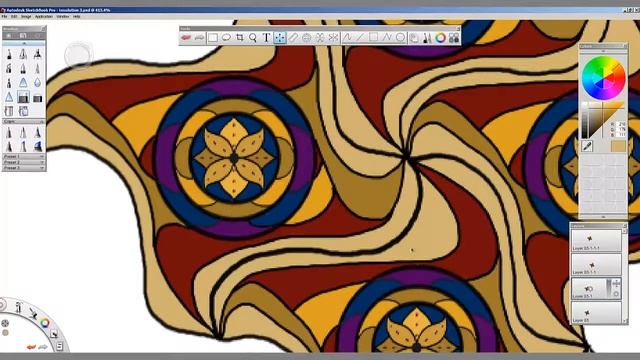Viewport: 640px width, 360px height.
Task: Select the freehand stroke style
Action: pyautogui.click(x=347, y=38)
